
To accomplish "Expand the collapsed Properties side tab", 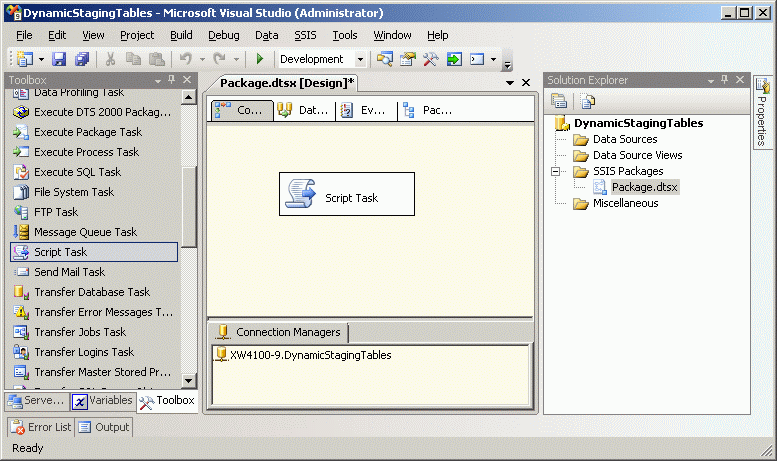I will coord(762,112).
